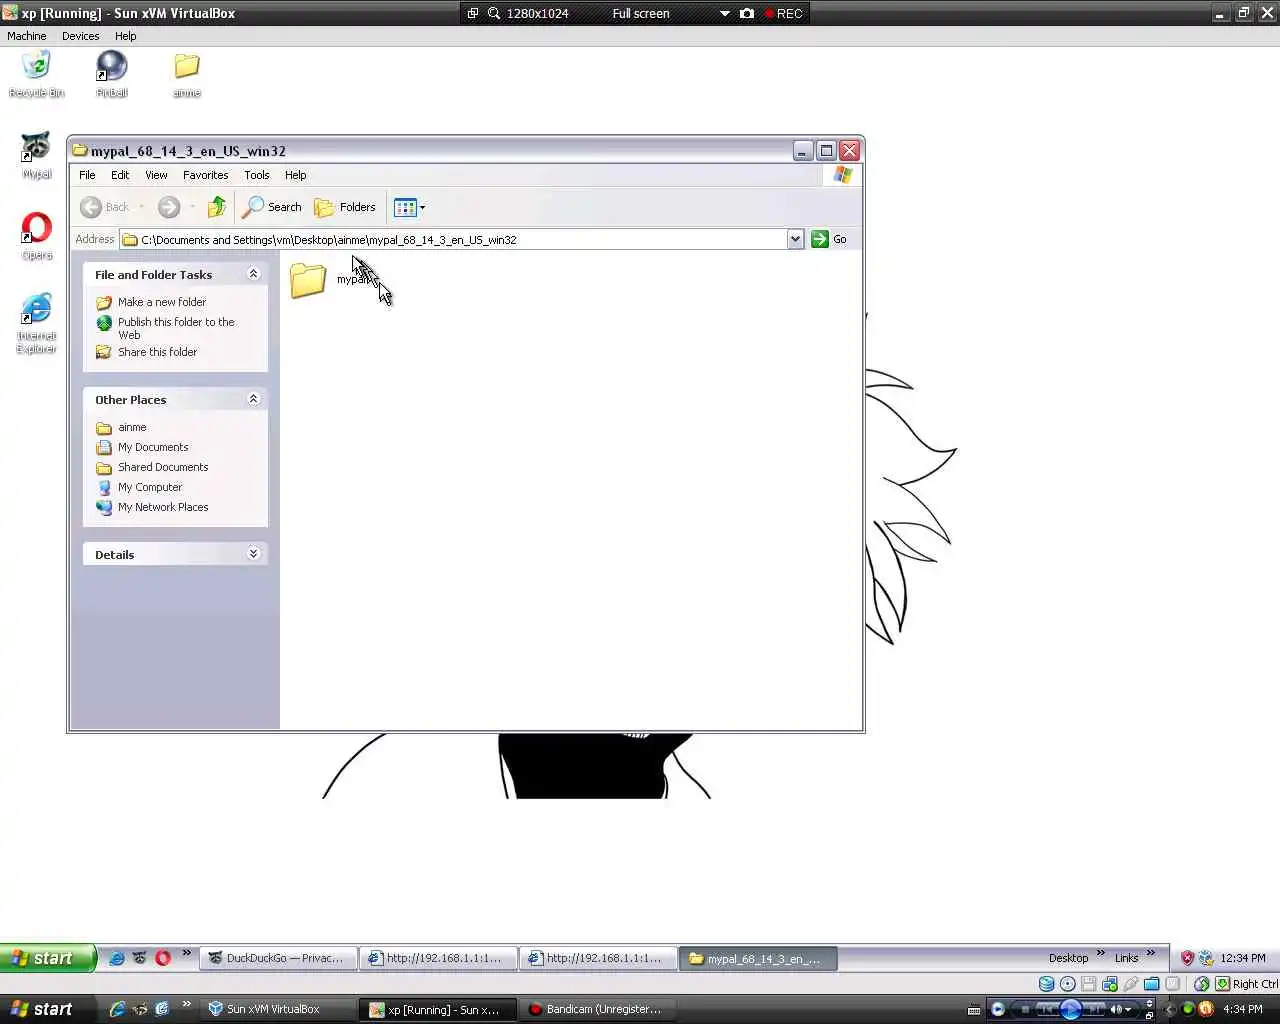This screenshot has height=1024, width=1280.
Task: Expand the Forward history dropdown arrow
Action: pos(192,207)
